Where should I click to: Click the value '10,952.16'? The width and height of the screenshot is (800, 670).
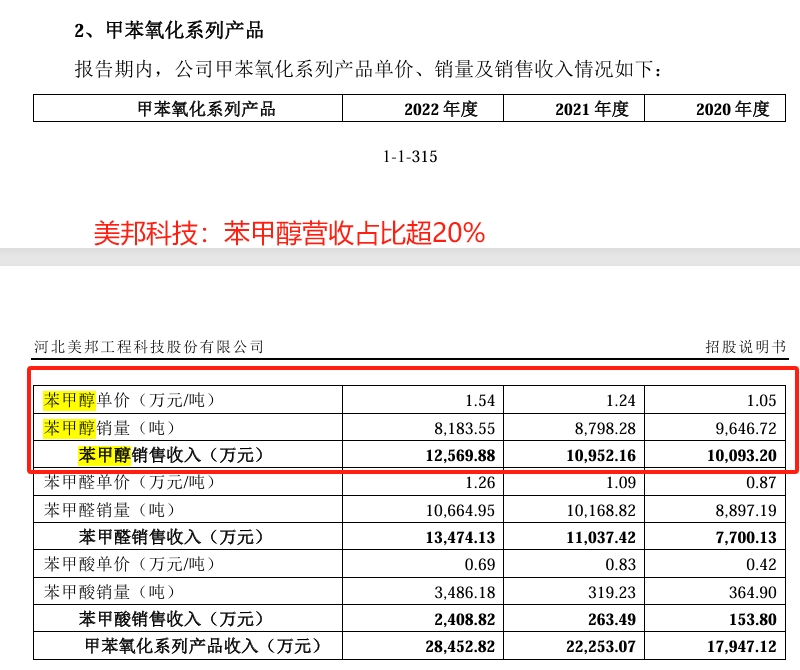[602, 455]
